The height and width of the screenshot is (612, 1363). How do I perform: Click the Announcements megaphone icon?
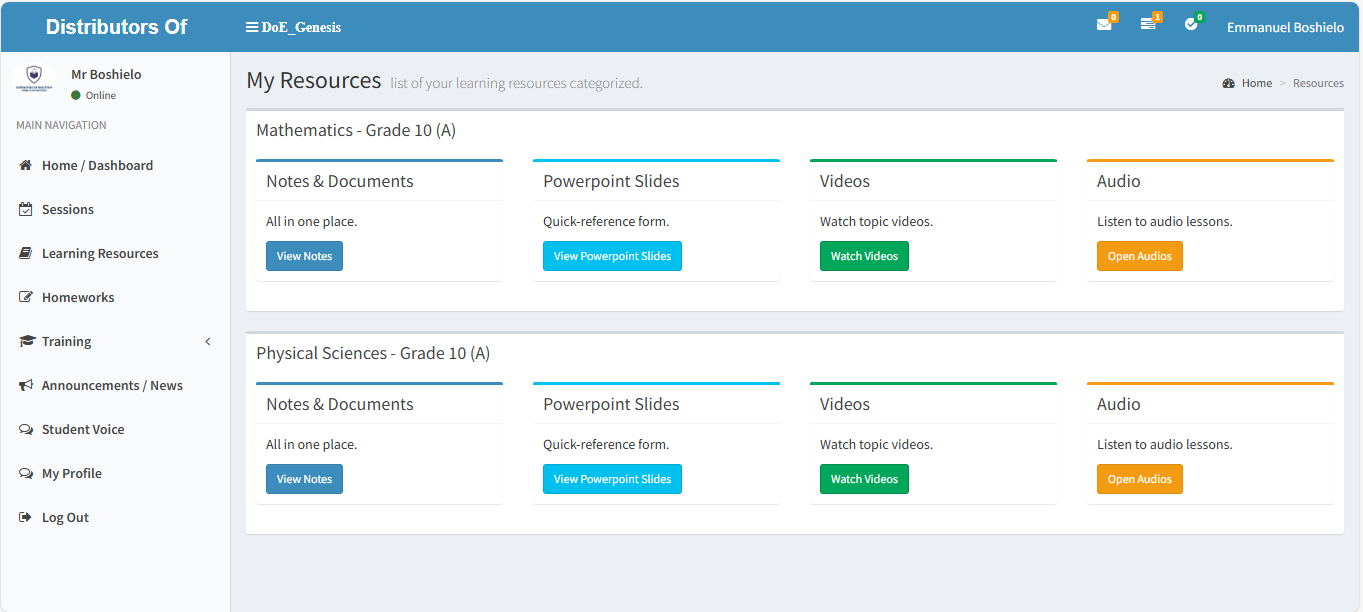(x=26, y=386)
